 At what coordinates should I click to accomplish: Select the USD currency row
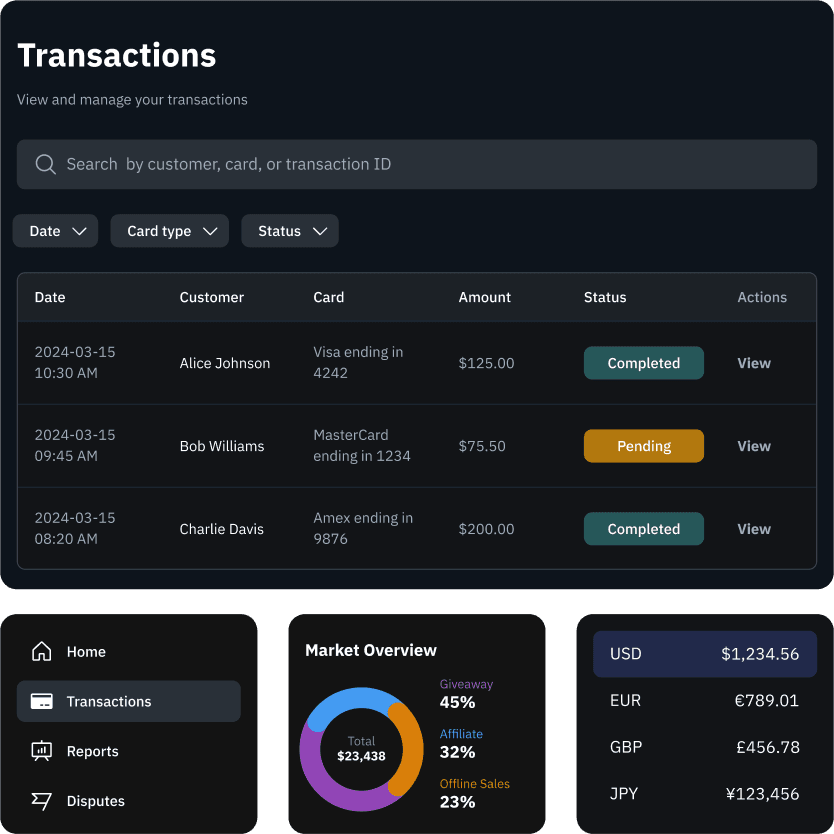point(705,654)
